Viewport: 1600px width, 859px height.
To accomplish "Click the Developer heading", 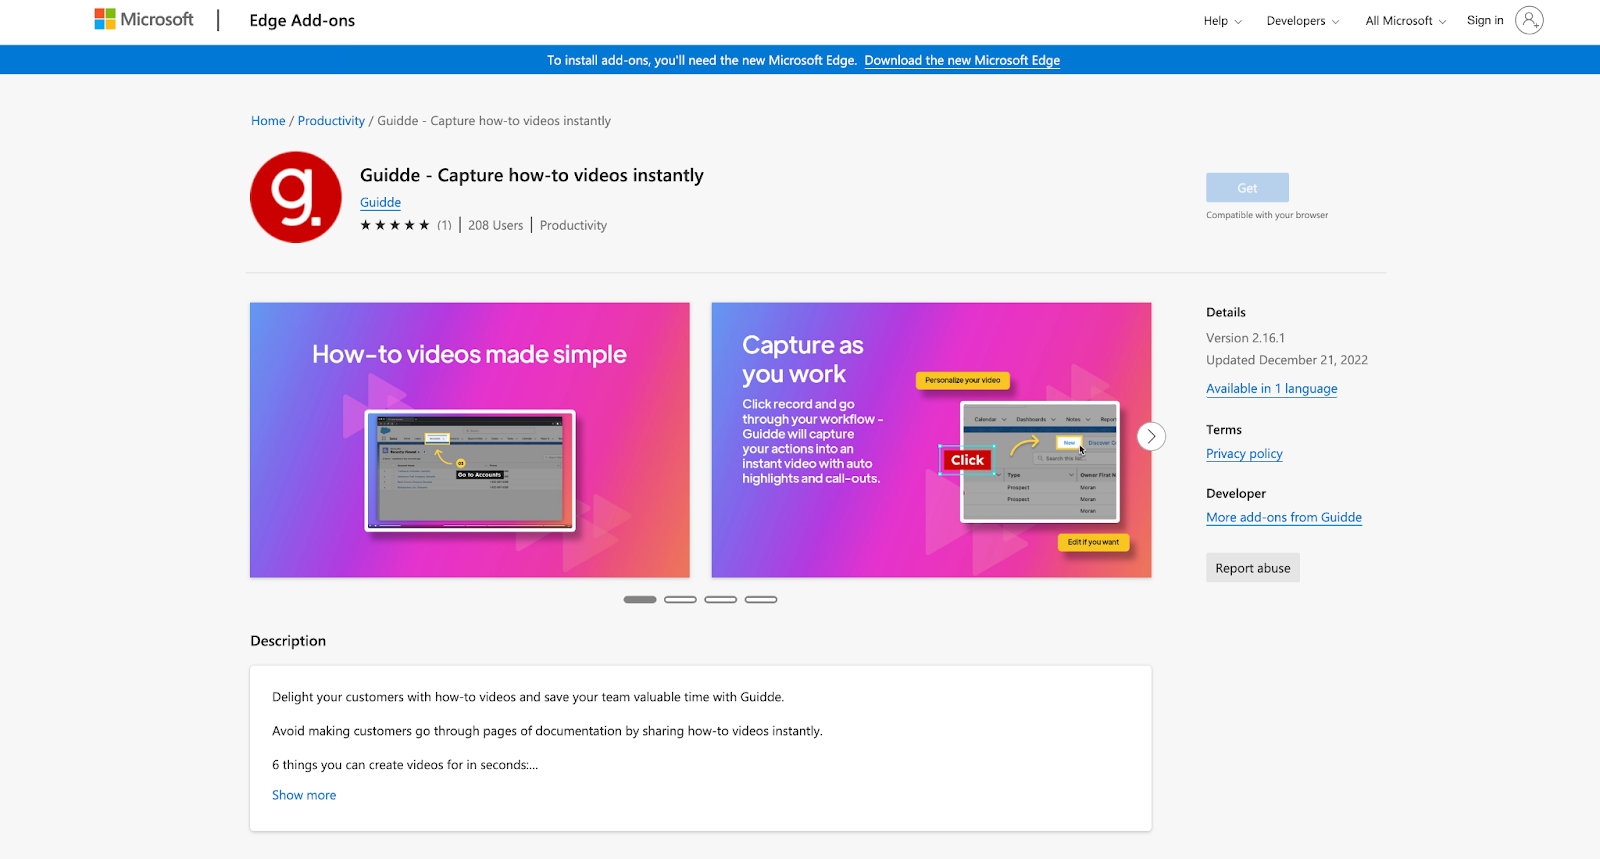I will coord(1236,494).
